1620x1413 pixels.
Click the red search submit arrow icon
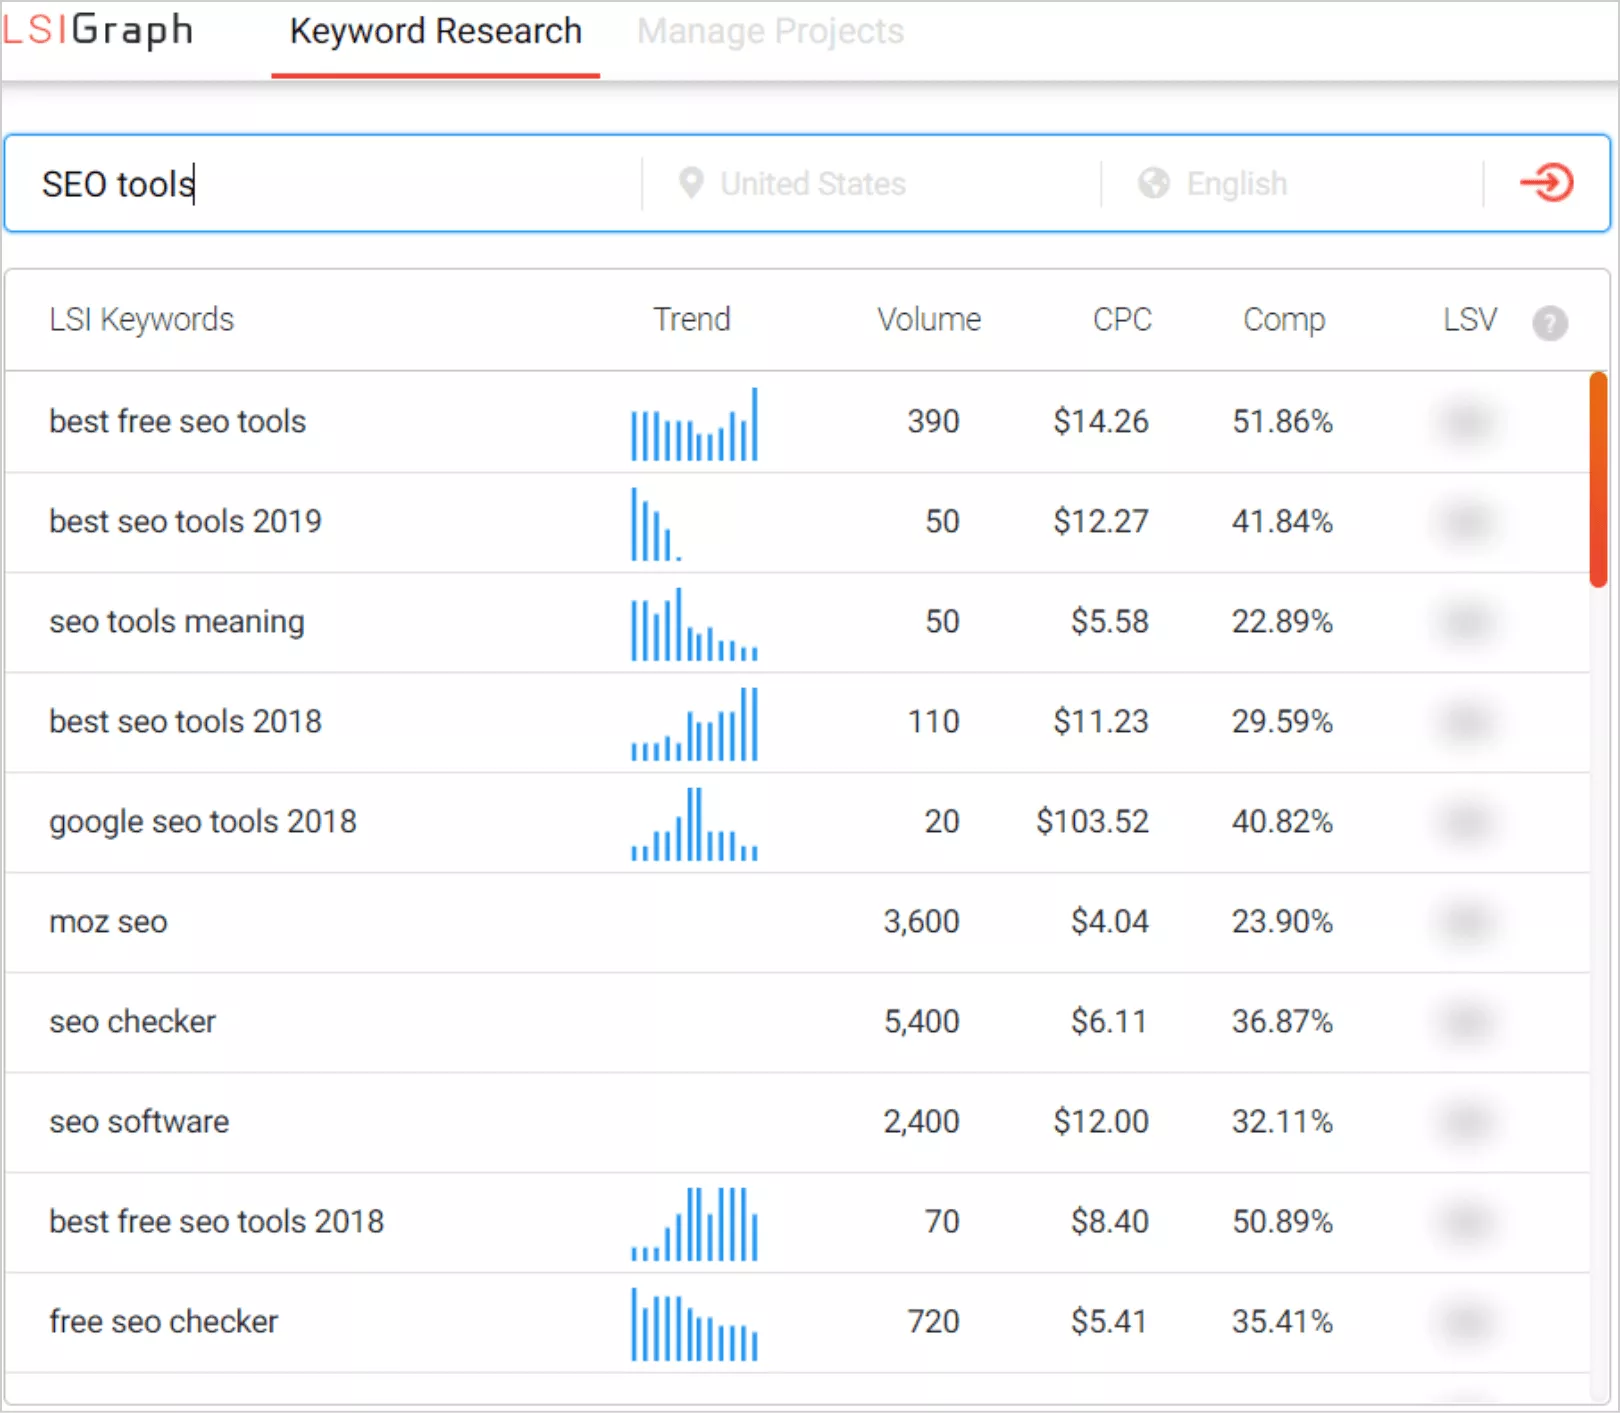(x=1547, y=183)
